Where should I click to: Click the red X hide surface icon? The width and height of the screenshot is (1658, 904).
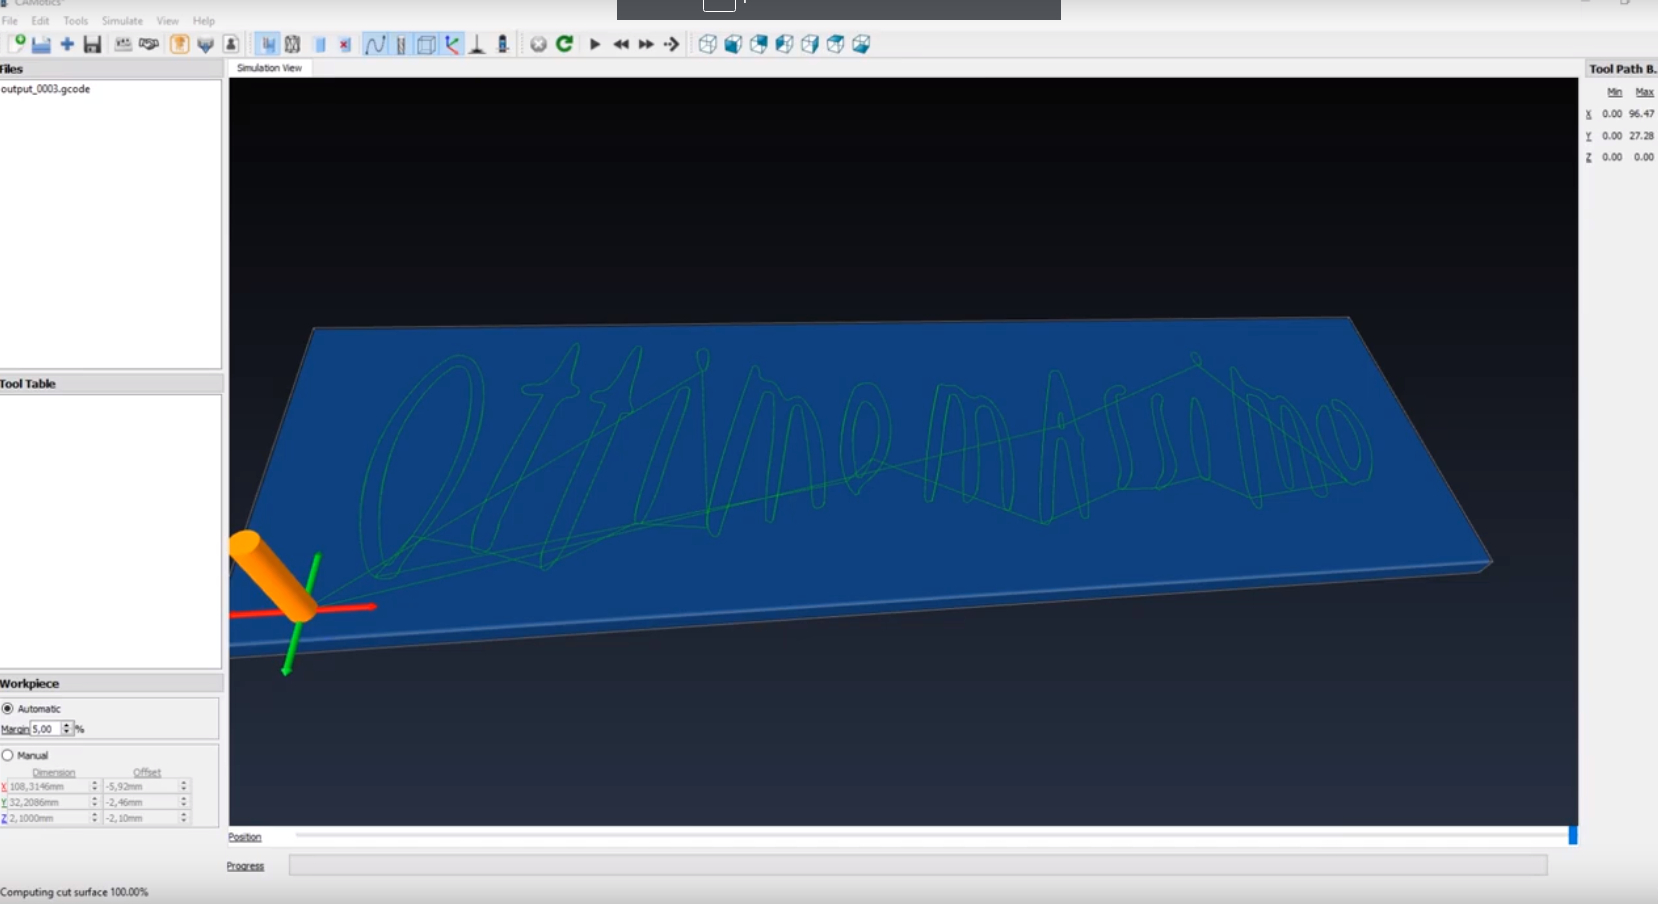(345, 44)
